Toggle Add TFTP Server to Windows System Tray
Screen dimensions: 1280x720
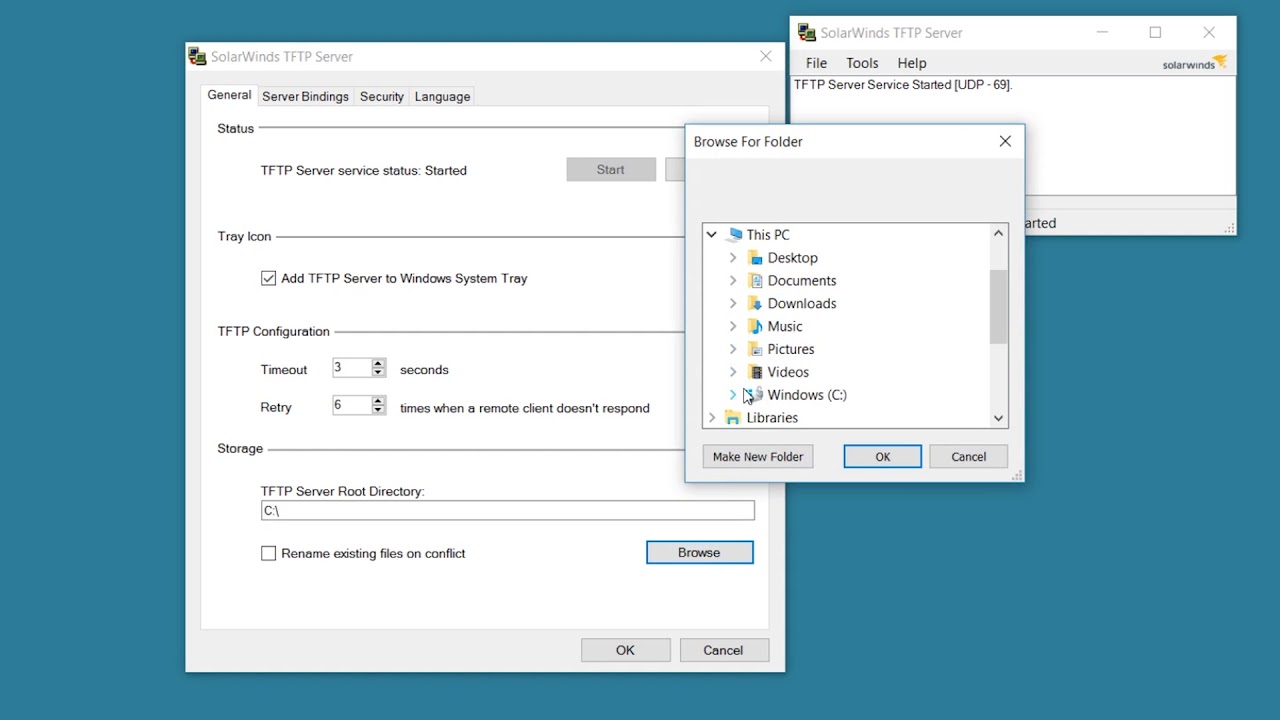(268, 279)
